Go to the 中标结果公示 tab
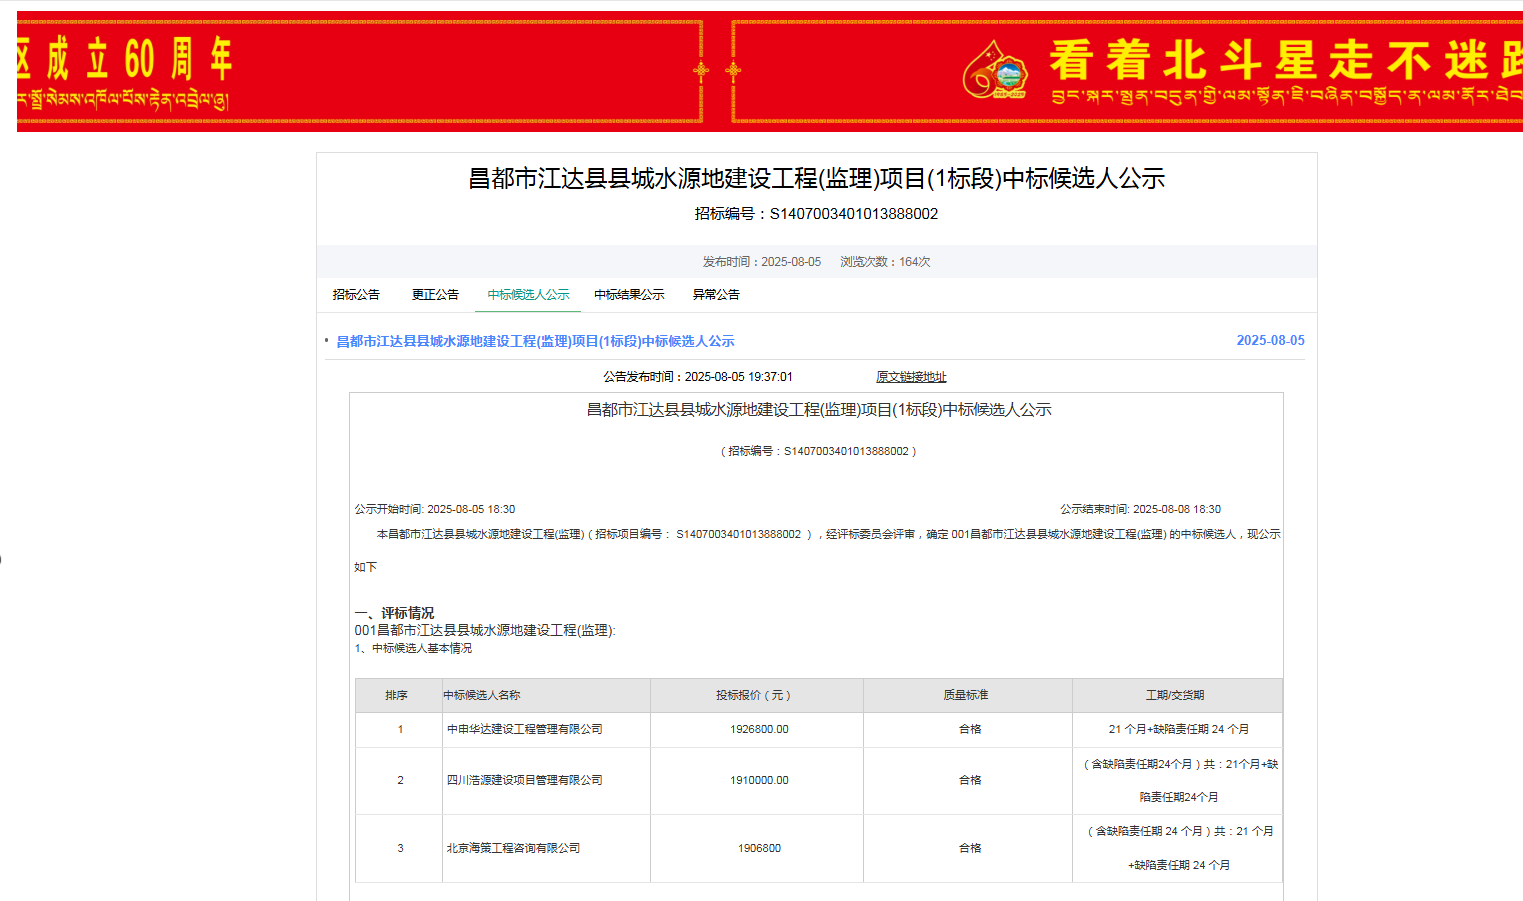The image size is (1523, 901). click(629, 295)
